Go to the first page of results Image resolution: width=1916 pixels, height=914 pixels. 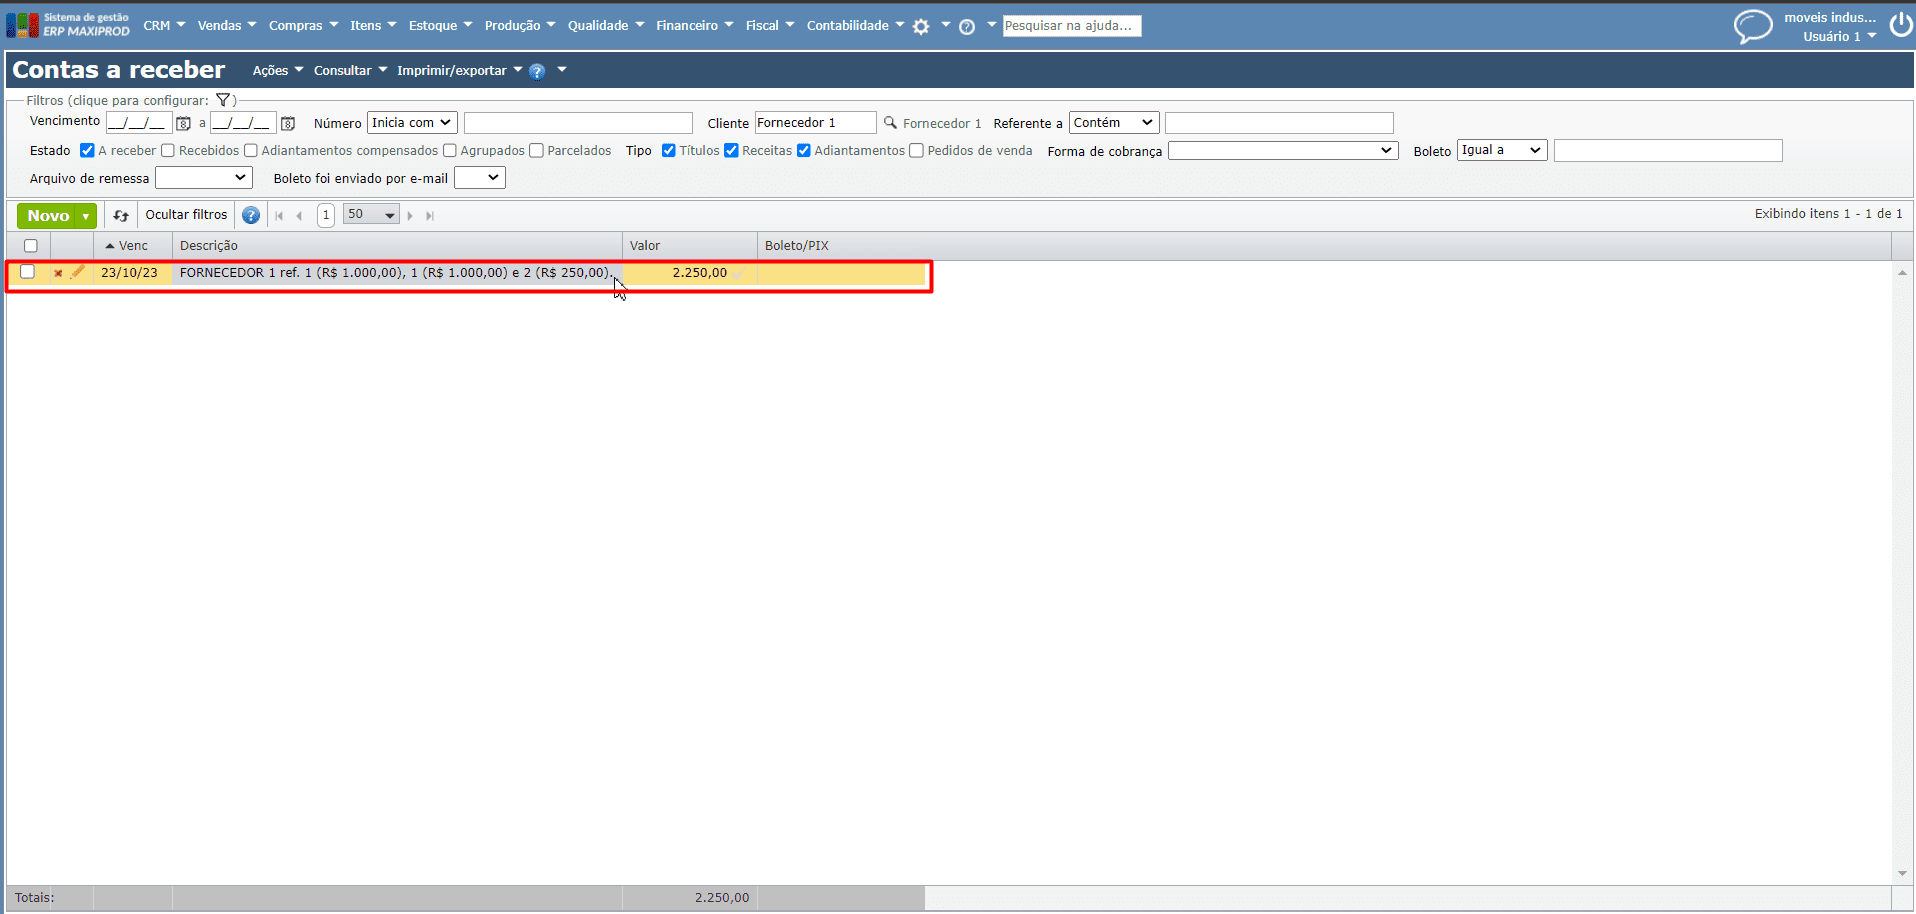tap(279, 215)
